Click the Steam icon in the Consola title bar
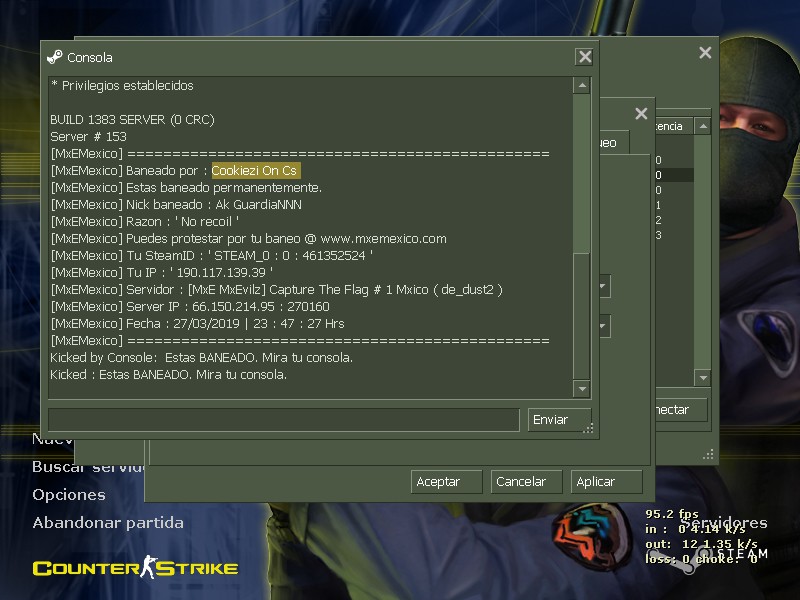 [x=55, y=57]
